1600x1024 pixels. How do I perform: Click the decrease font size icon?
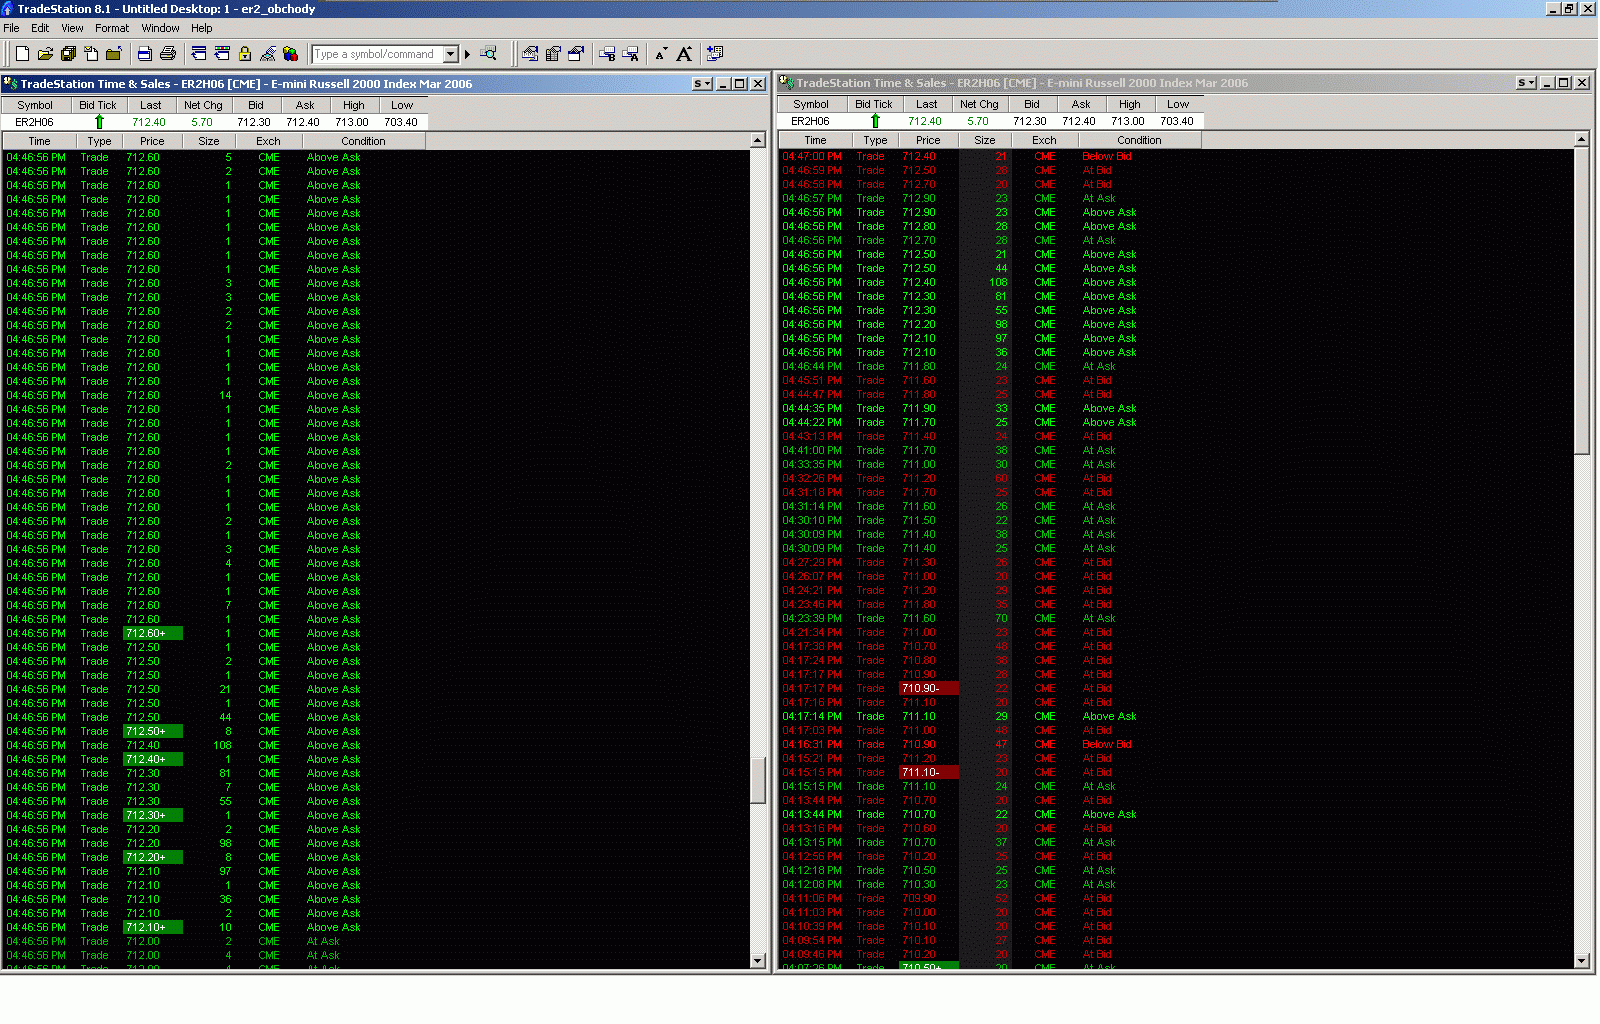[x=661, y=54]
